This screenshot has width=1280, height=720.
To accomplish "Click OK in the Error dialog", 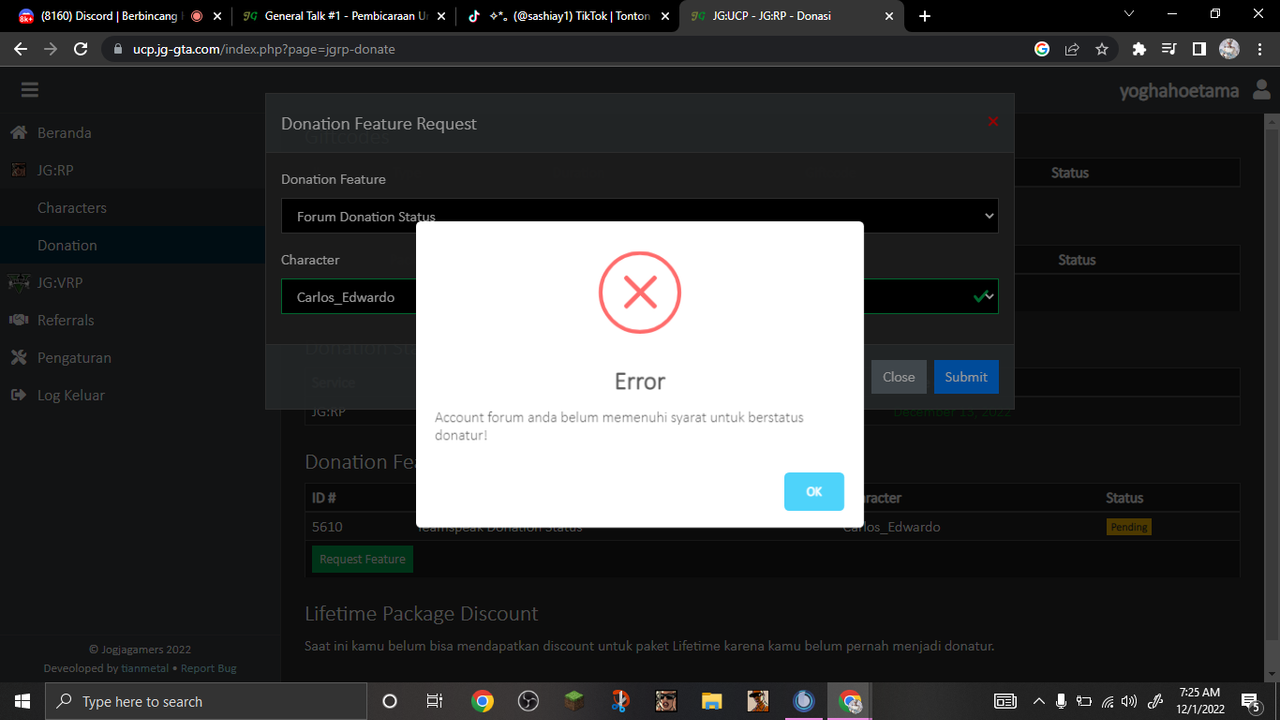I will pyautogui.click(x=814, y=491).
